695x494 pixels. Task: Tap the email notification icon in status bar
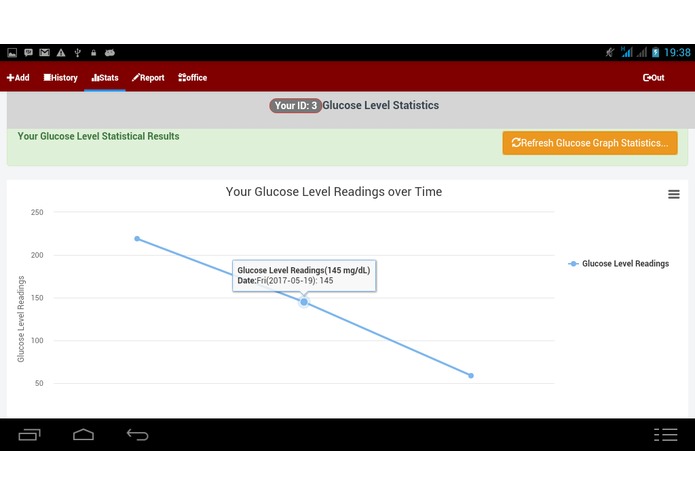(44, 53)
